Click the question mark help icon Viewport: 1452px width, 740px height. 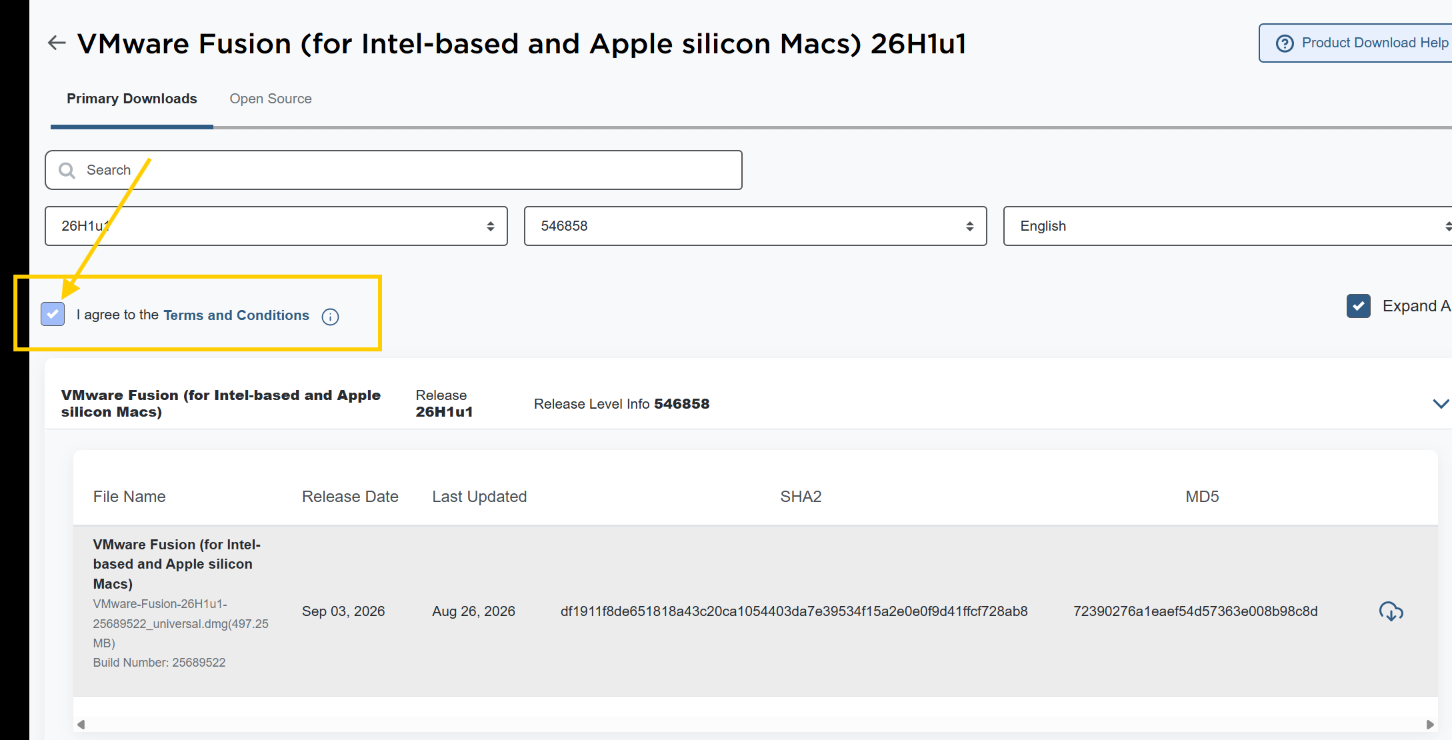[1285, 43]
